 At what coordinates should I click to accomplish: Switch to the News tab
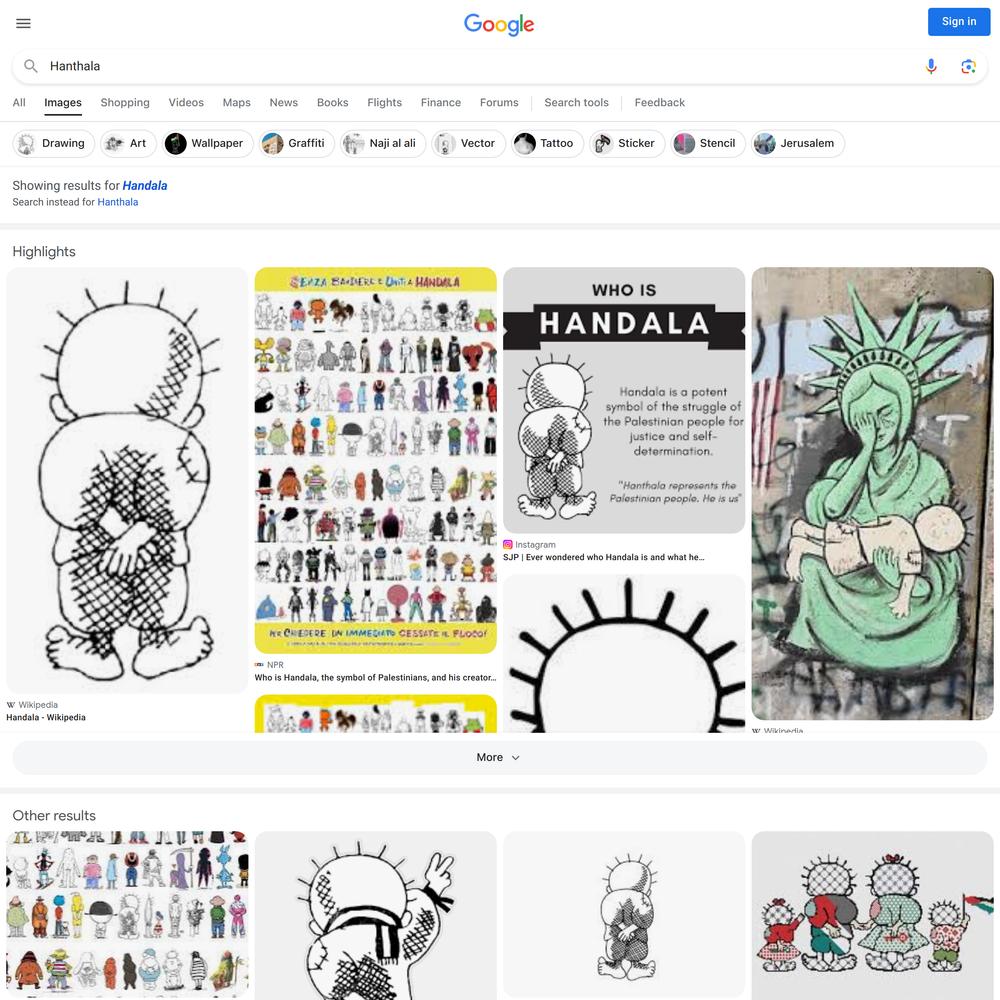[283, 103]
